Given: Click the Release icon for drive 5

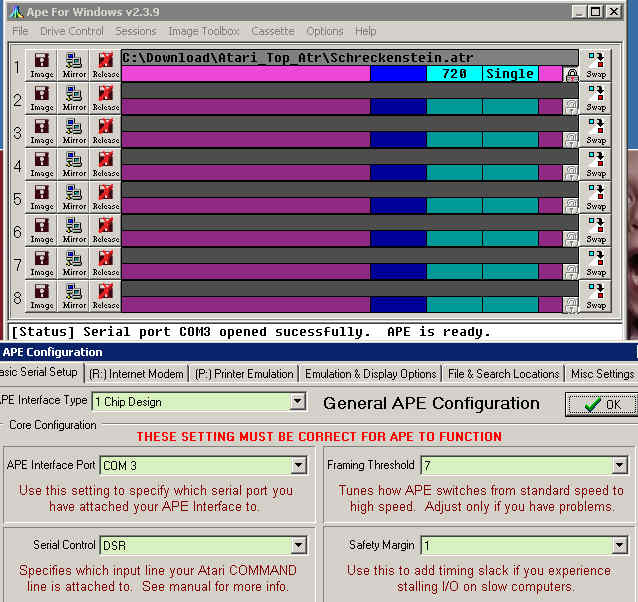Looking at the screenshot, I should 105,197.
